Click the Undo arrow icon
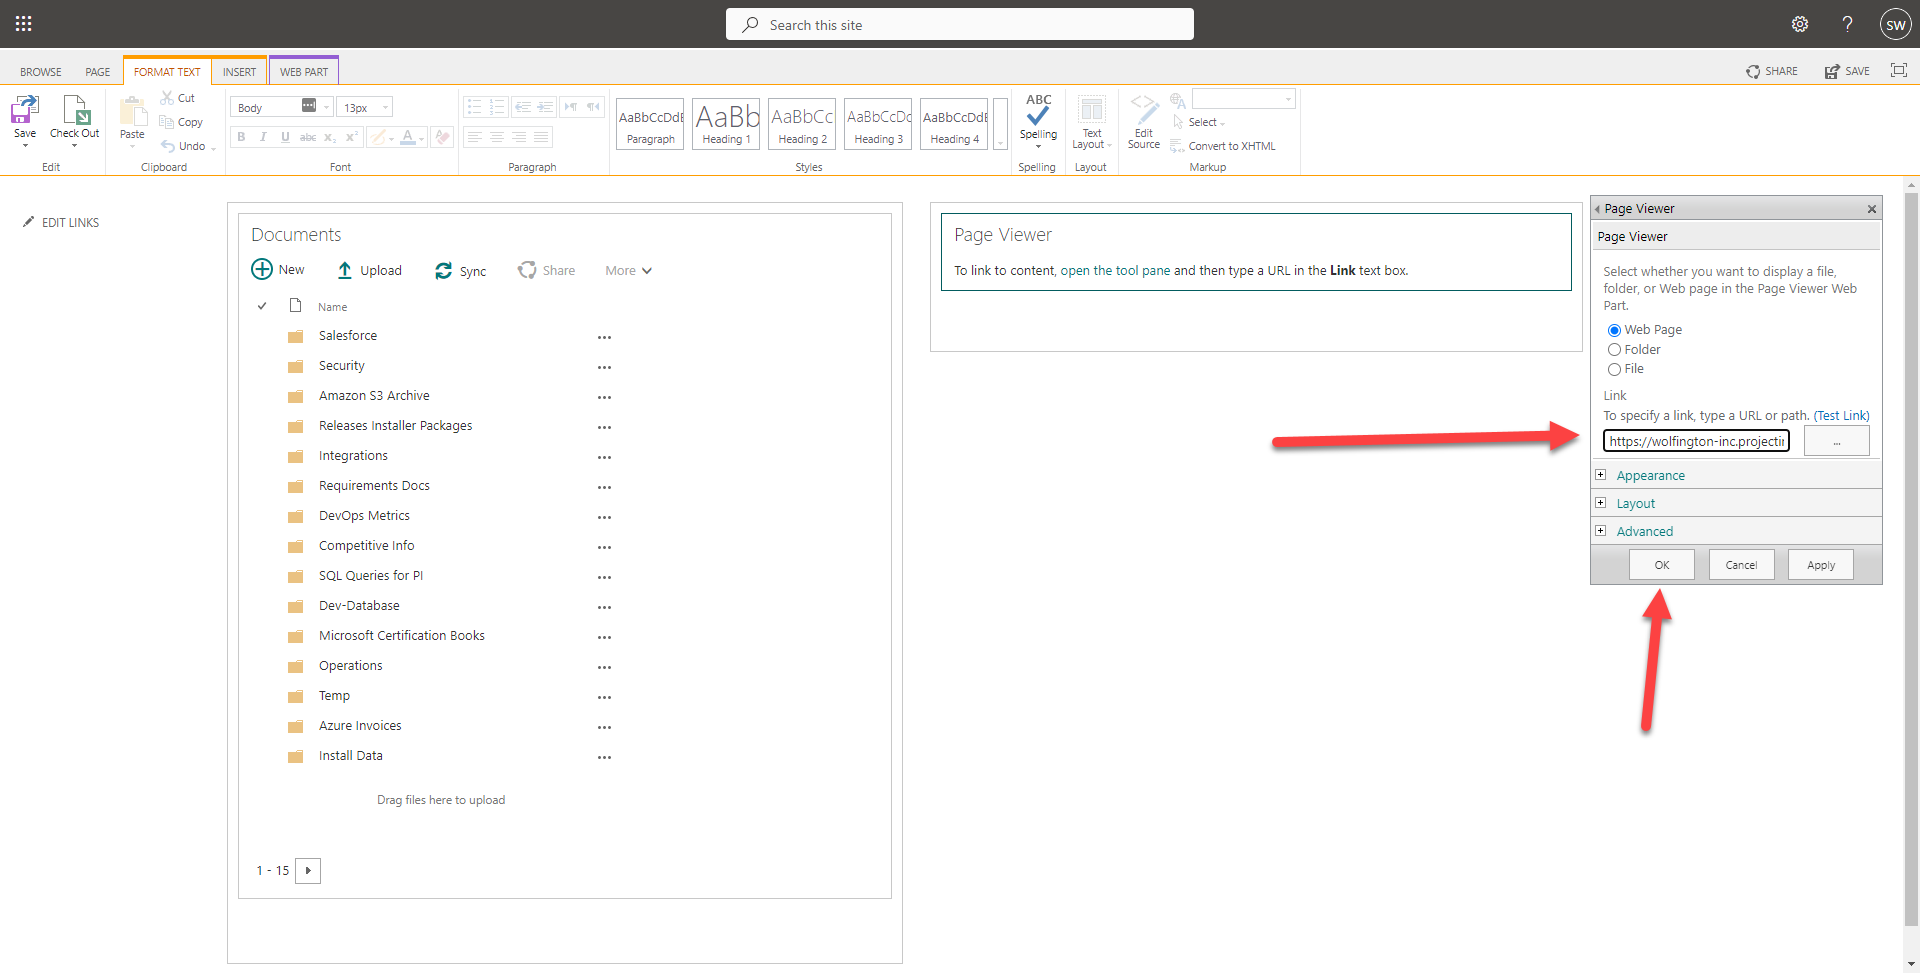Screen dimensions: 1920x973 (167, 146)
